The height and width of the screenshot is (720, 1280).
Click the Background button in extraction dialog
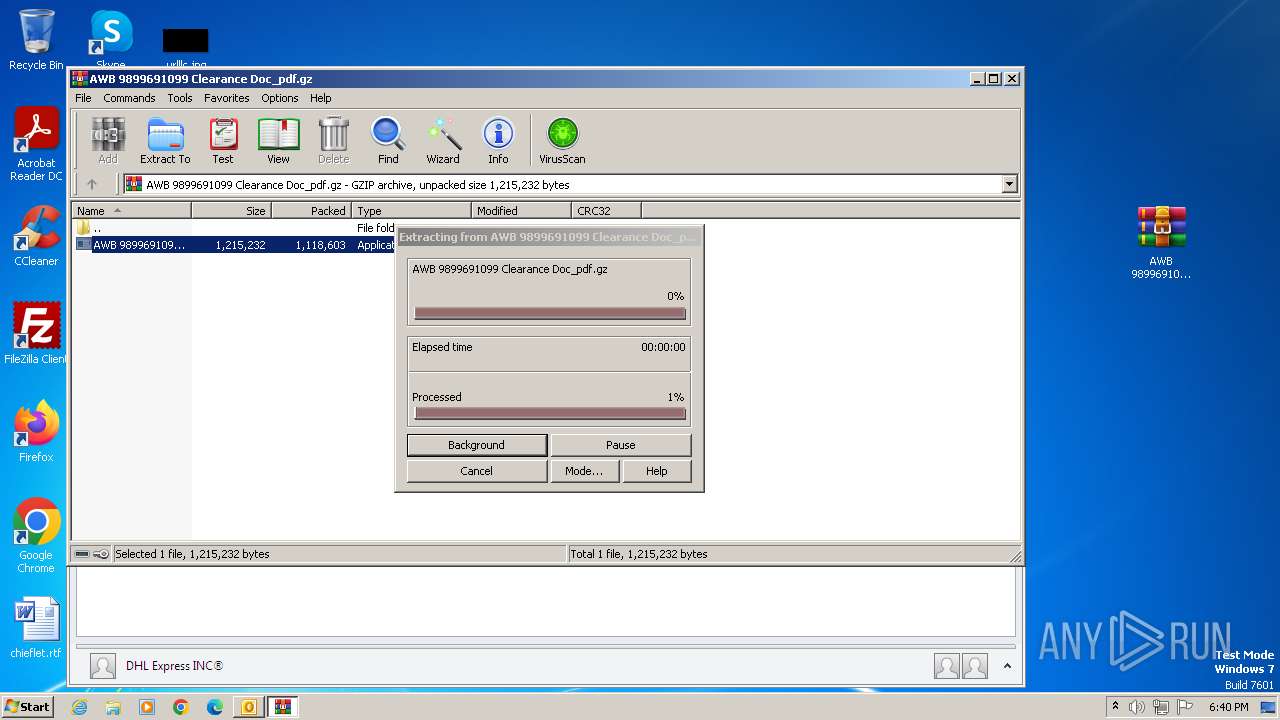(x=477, y=445)
